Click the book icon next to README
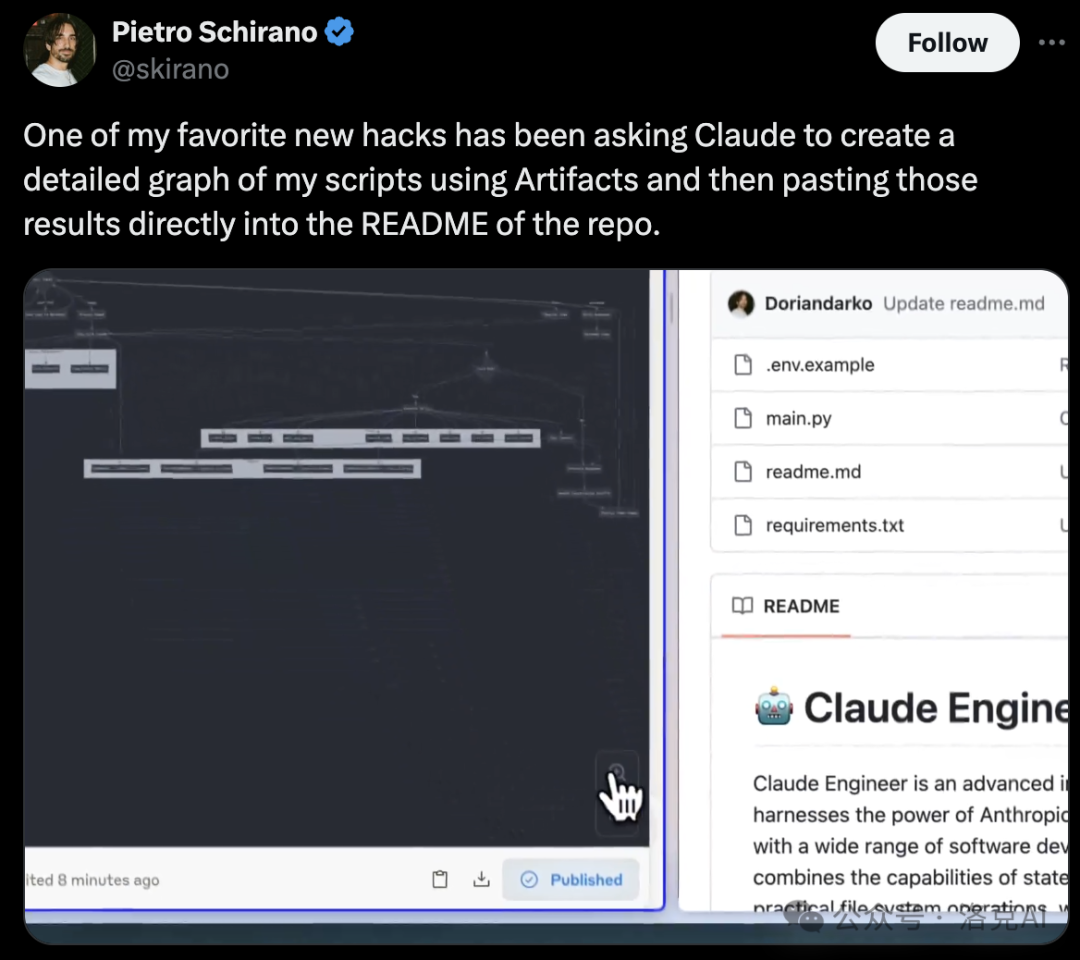 click(742, 606)
